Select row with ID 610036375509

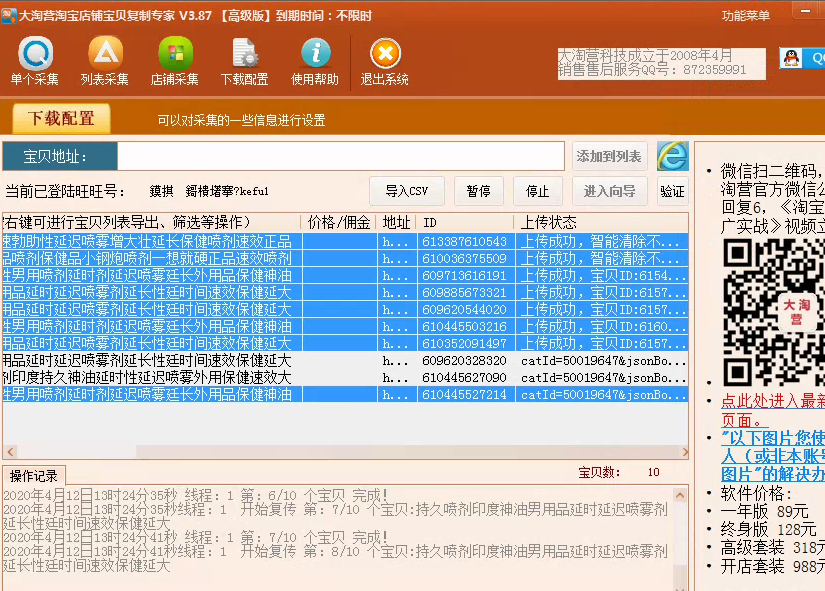[x=345, y=258]
